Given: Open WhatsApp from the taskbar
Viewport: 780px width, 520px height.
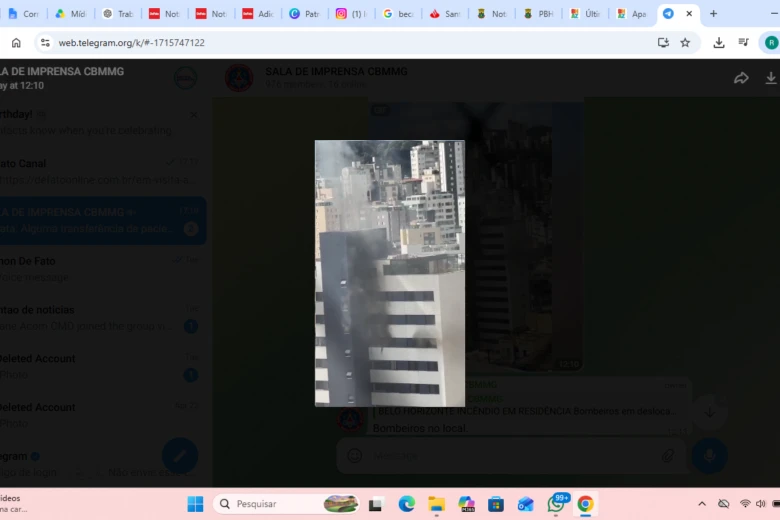Looking at the screenshot, I should click(x=557, y=504).
